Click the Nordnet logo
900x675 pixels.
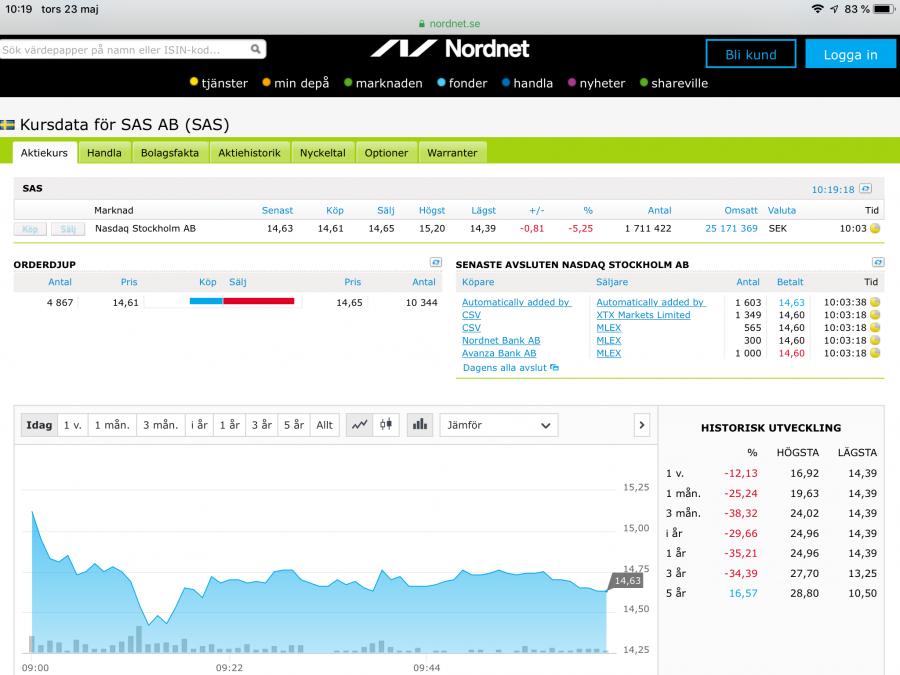click(449, 48)
